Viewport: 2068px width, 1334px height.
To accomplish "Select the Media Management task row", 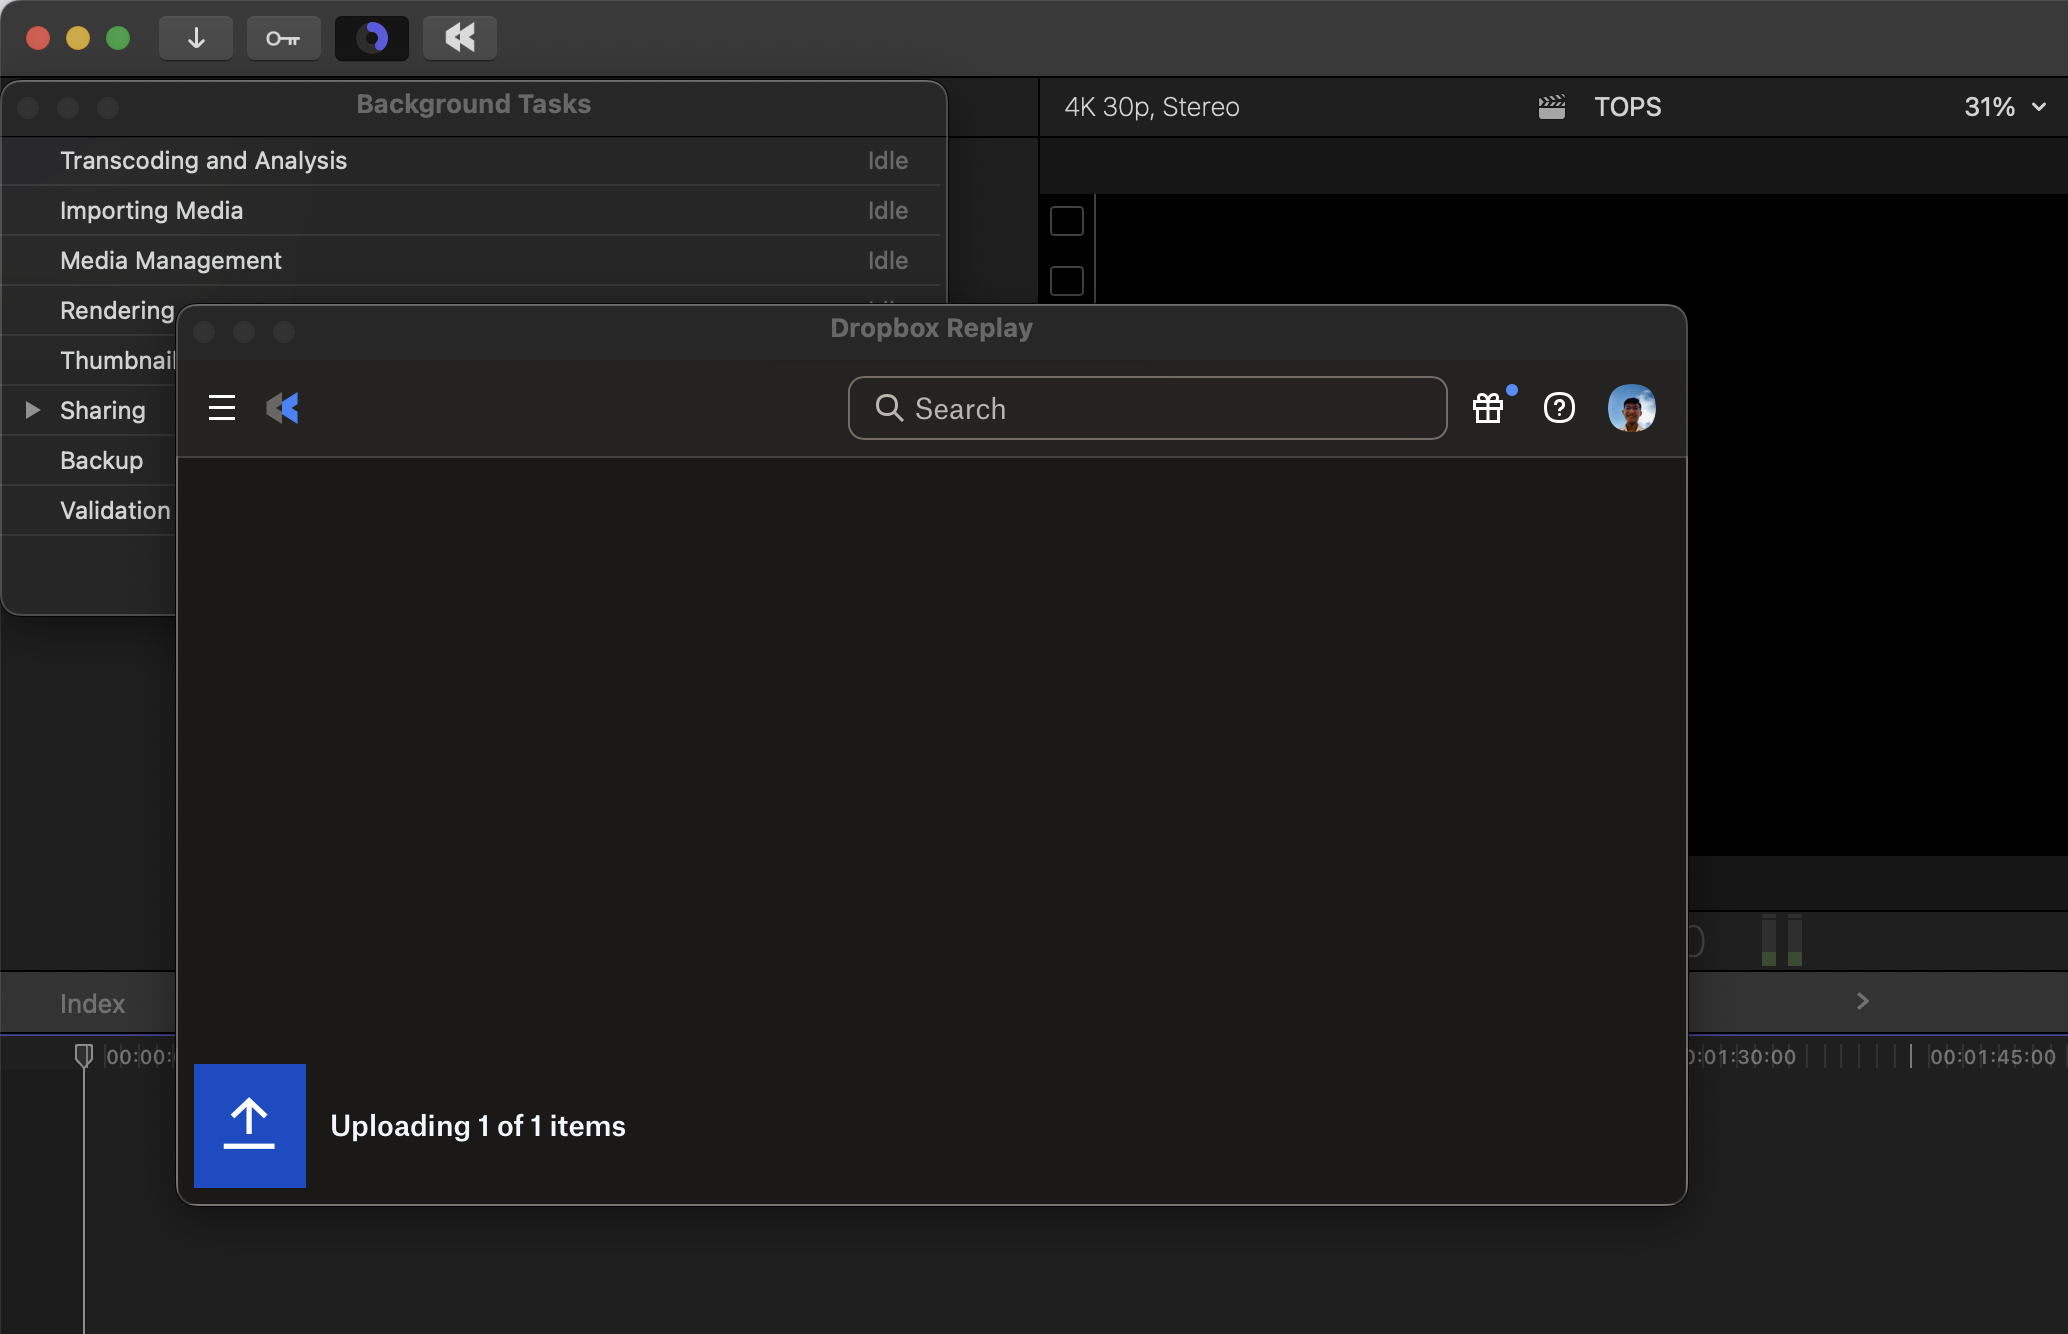I will [x=472, y=261].
